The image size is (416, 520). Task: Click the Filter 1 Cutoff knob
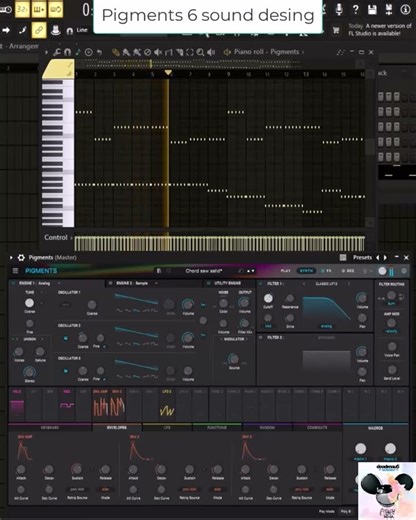(268, 298)
